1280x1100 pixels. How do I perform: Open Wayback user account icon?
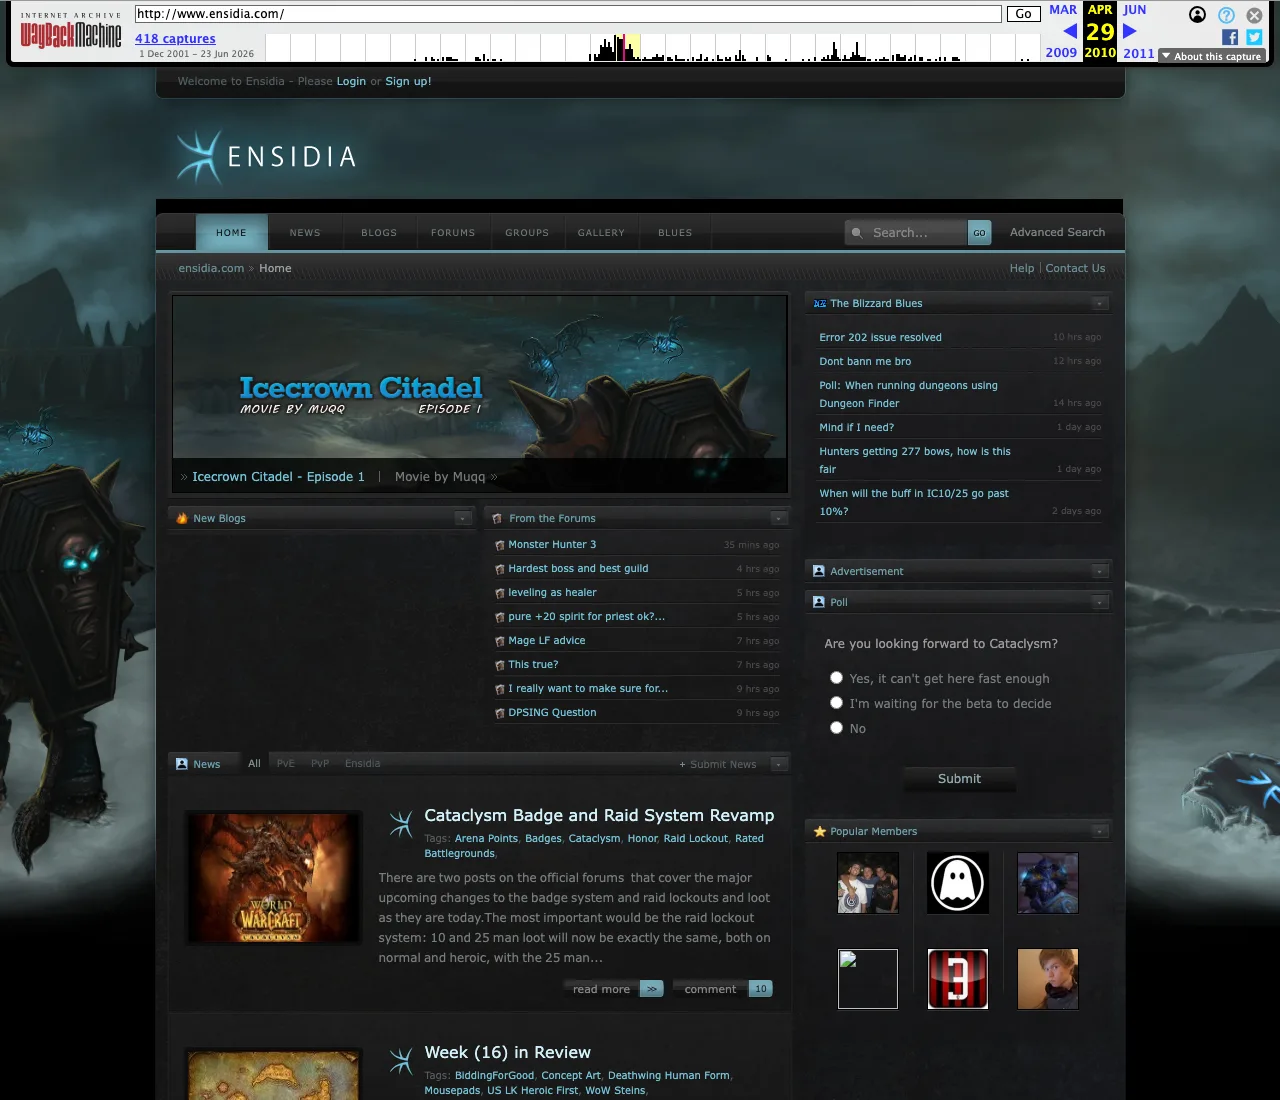point(1197,14)
